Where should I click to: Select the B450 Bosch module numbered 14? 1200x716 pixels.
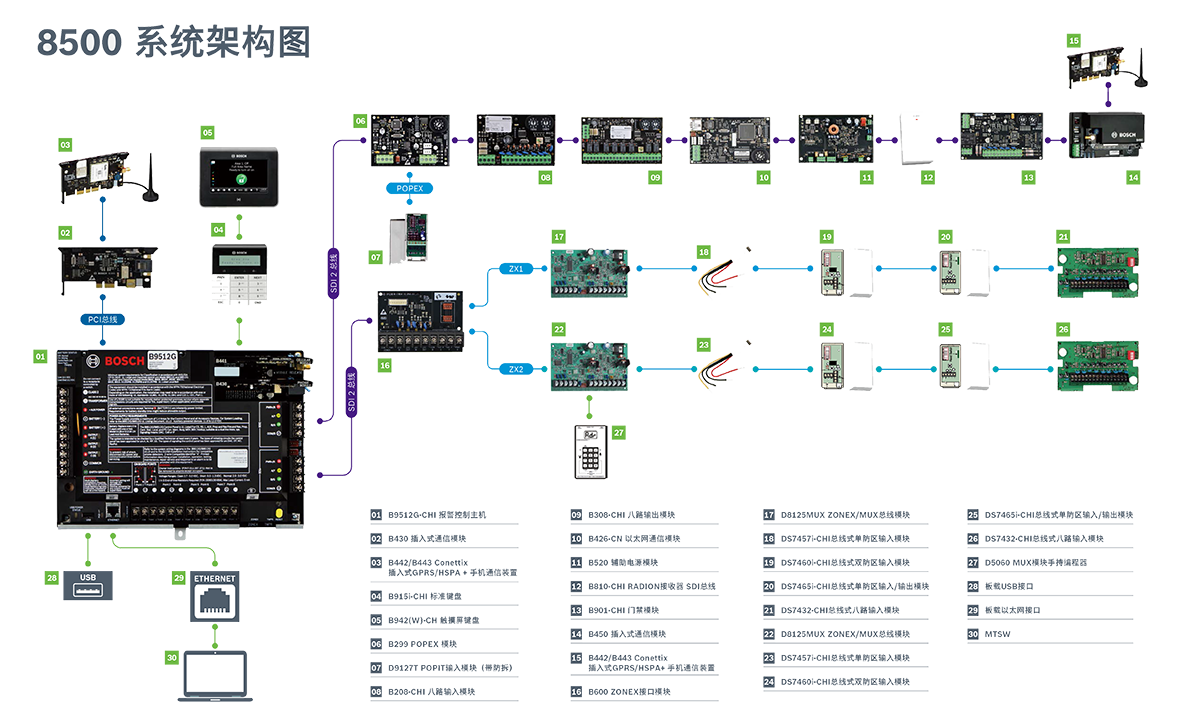click(1106, 137)
